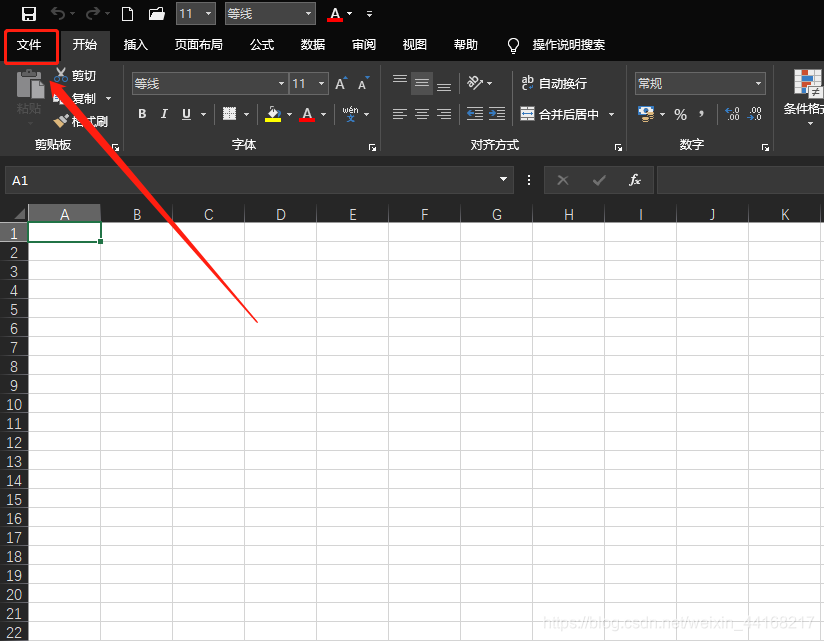Toggle middle vertical alignment

pos(422,82)
